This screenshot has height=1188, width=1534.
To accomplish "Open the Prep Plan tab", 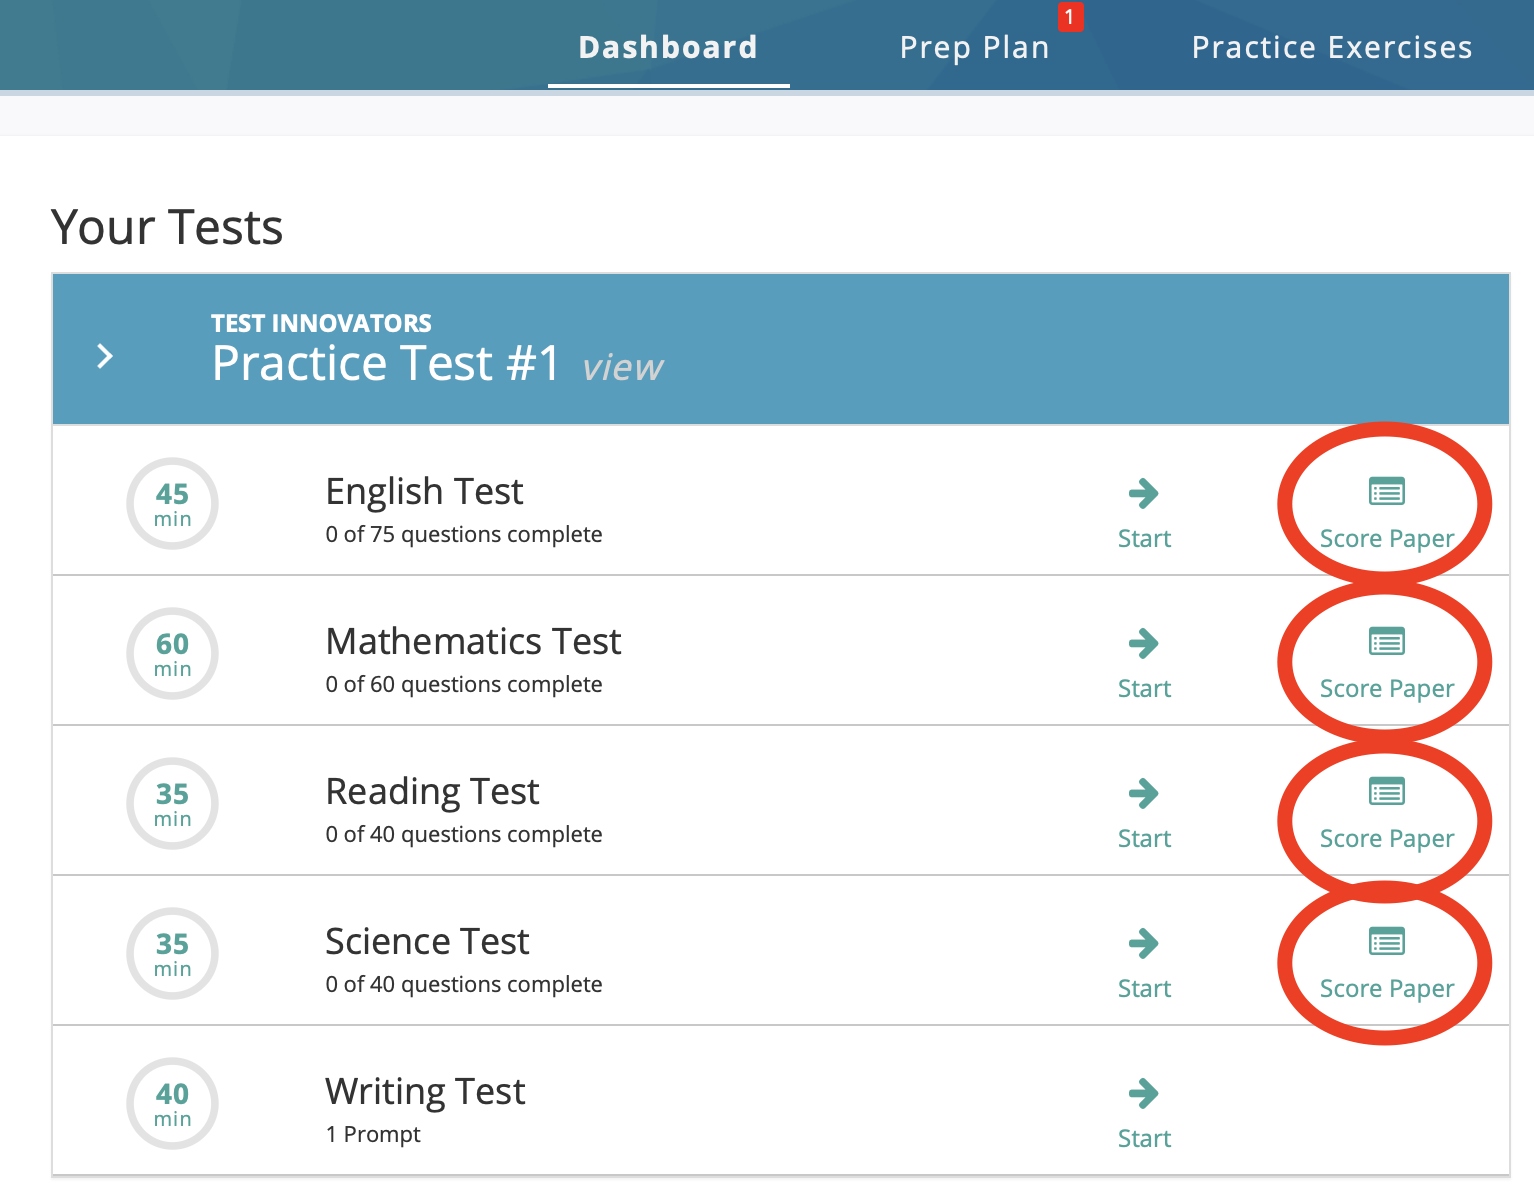I will click(x=974, y=47).
